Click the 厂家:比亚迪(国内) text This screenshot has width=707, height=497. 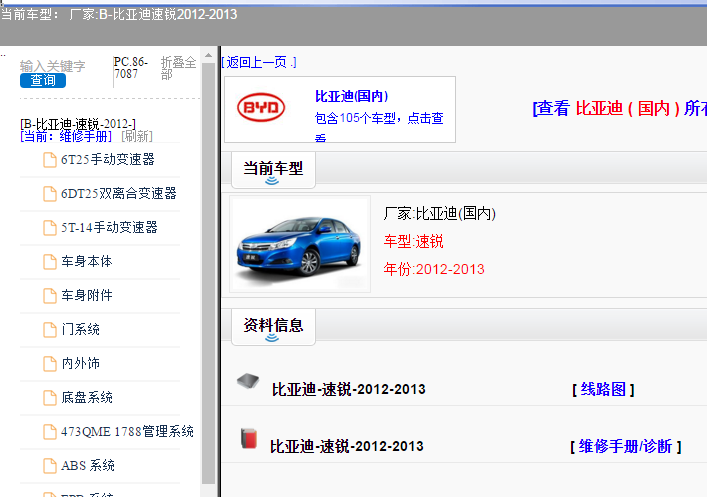(x=440, y=213)
